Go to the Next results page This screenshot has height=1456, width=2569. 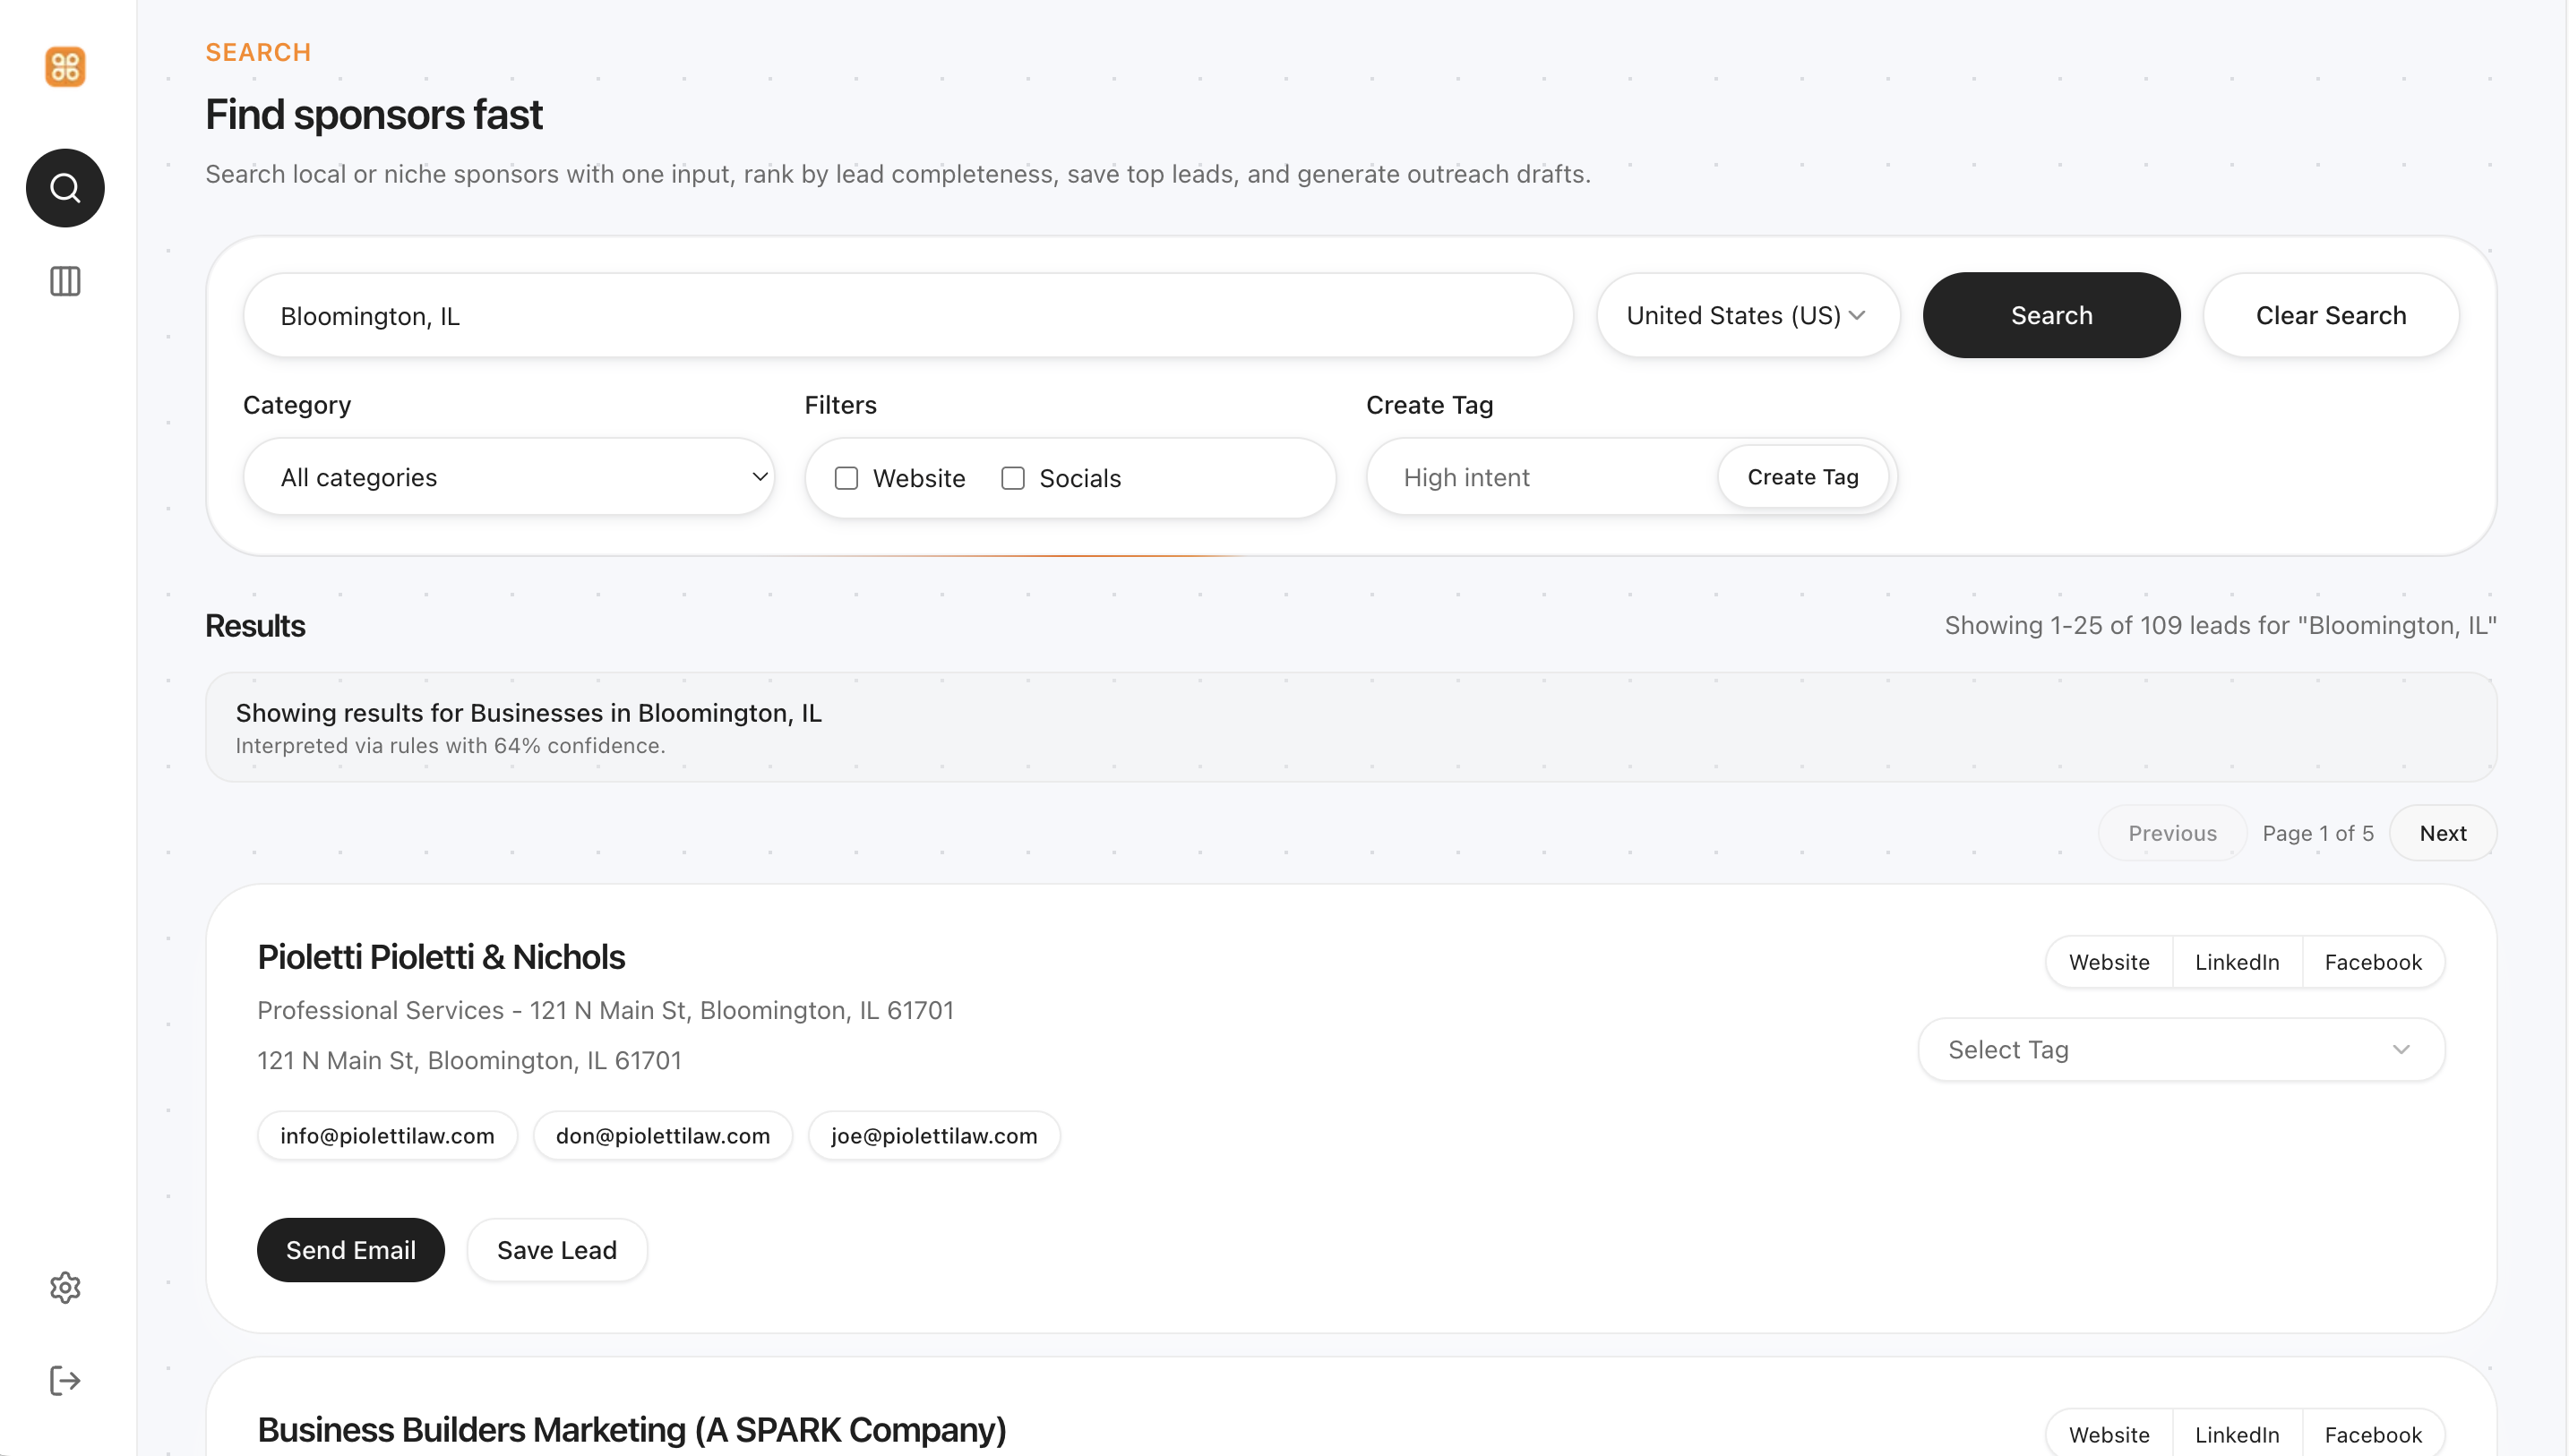(2442, 833)
